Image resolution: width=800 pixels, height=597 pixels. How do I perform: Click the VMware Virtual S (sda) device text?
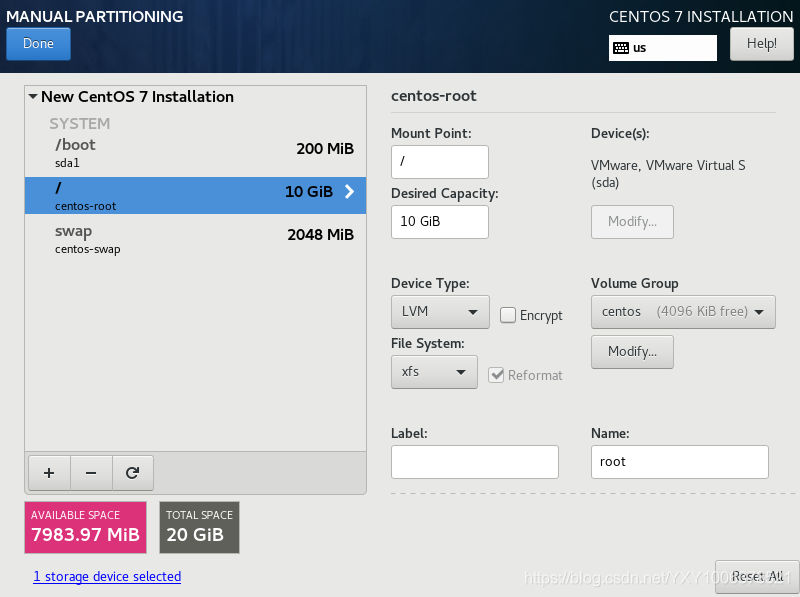668,173
